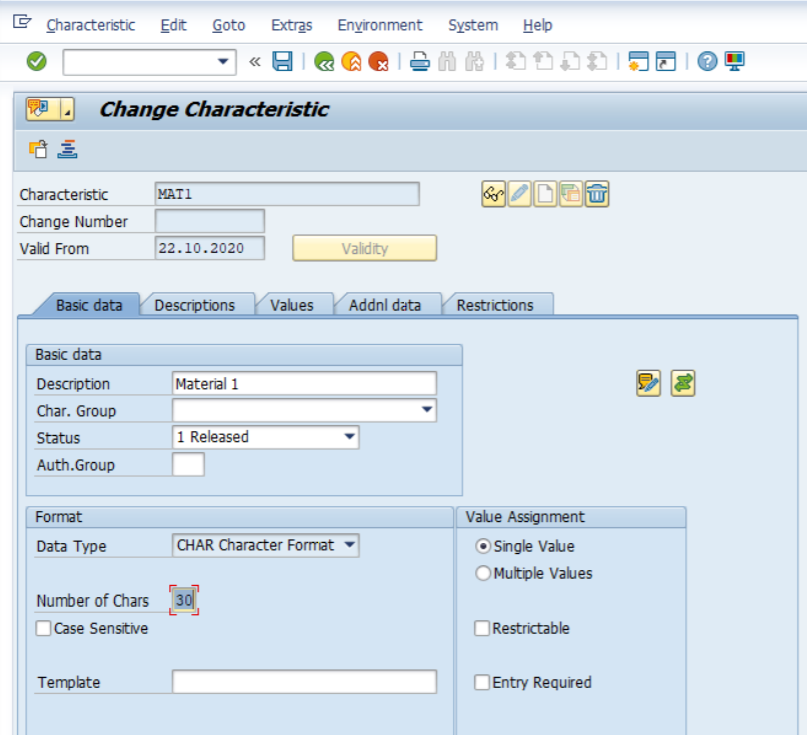Click the Save floppy disk icon
Screen dimensions: 807x735
pos(282,62)
